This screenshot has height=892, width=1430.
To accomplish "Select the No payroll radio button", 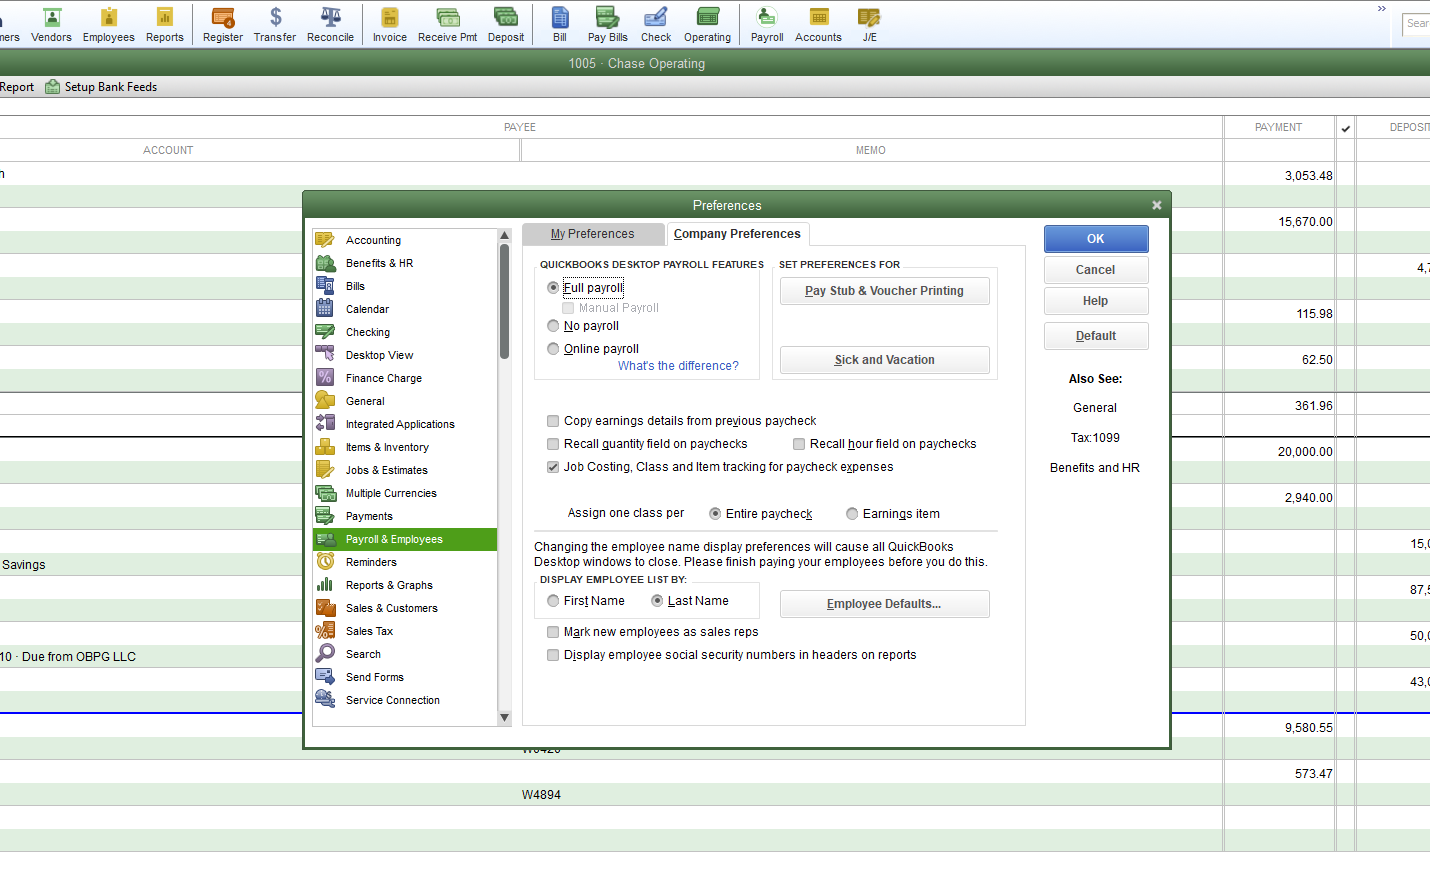I will click(x=553, y=326).
